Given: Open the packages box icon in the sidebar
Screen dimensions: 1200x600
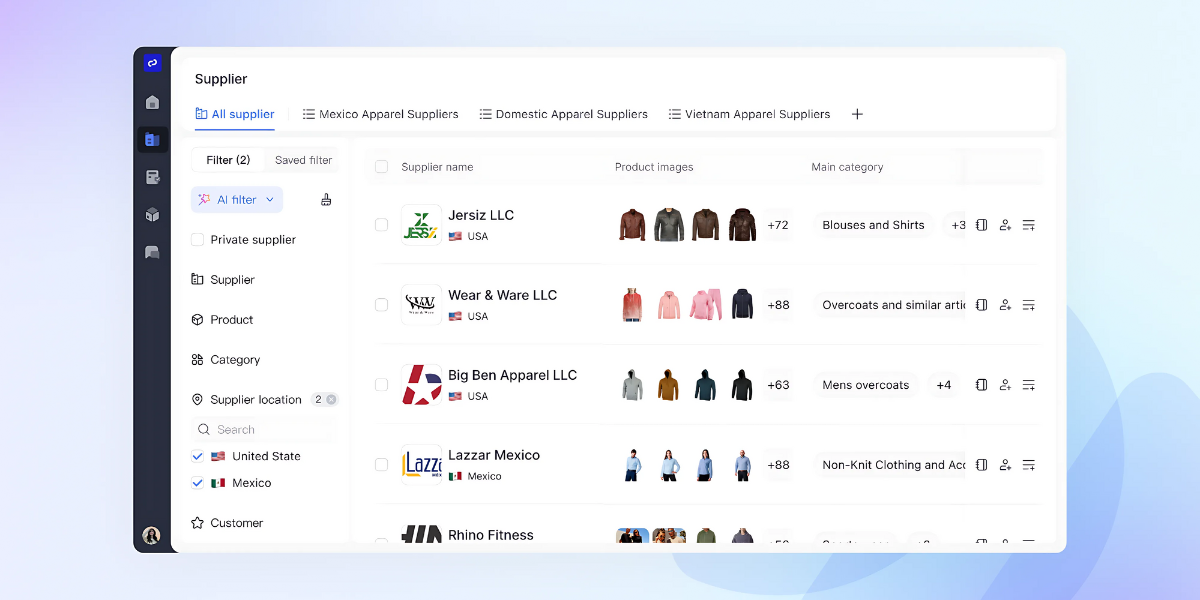Looking at the screenshot, I should 152,214.
